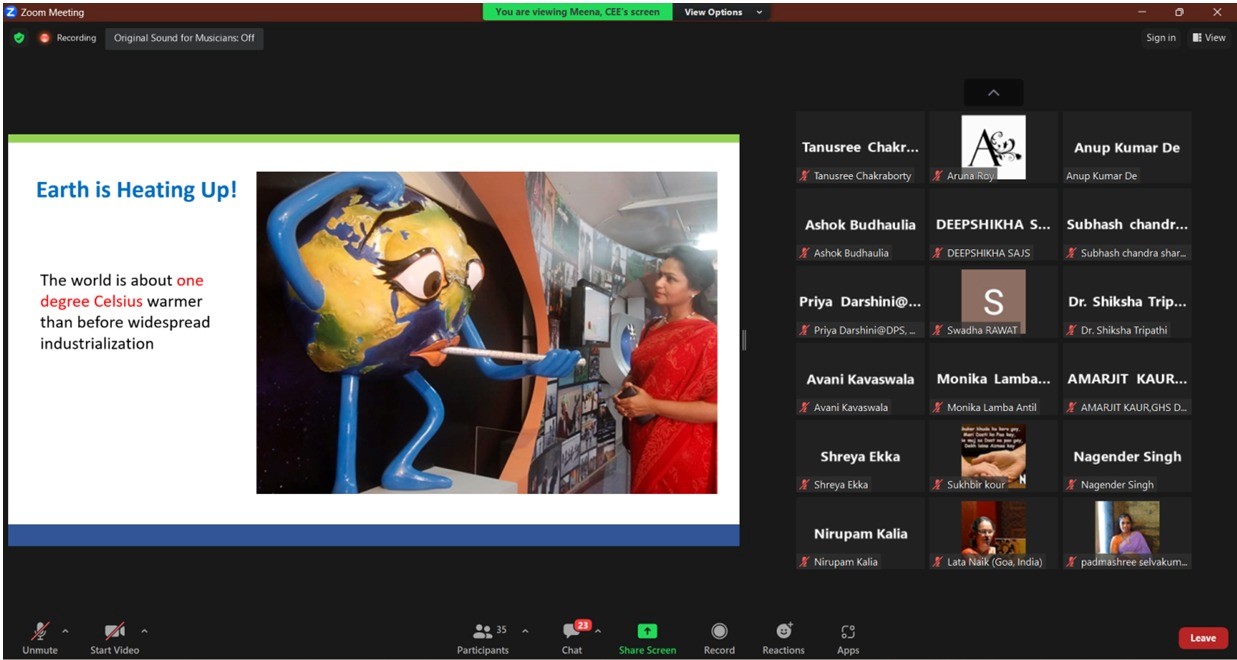Open the Reactions emoji icon
Viewport: 1237px width, 660px height.
[x=783, y=631]
